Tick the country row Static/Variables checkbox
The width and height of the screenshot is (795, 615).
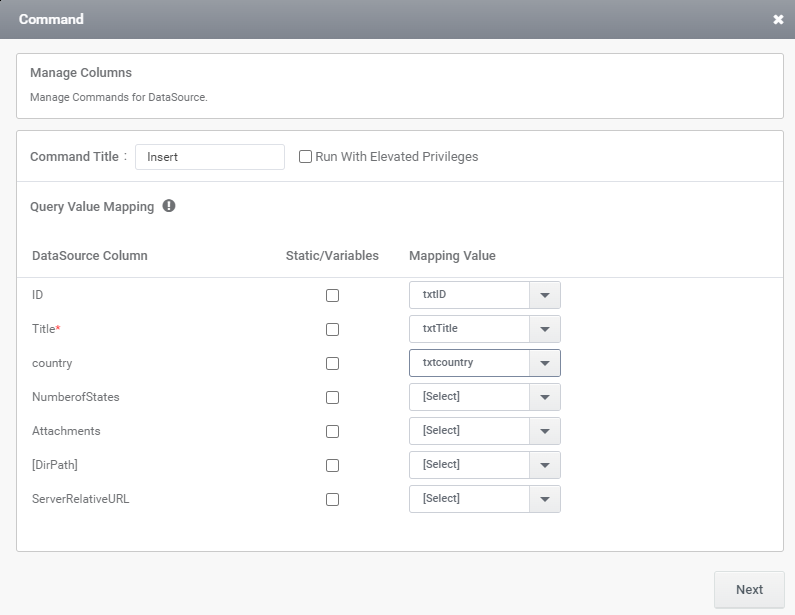332,363
